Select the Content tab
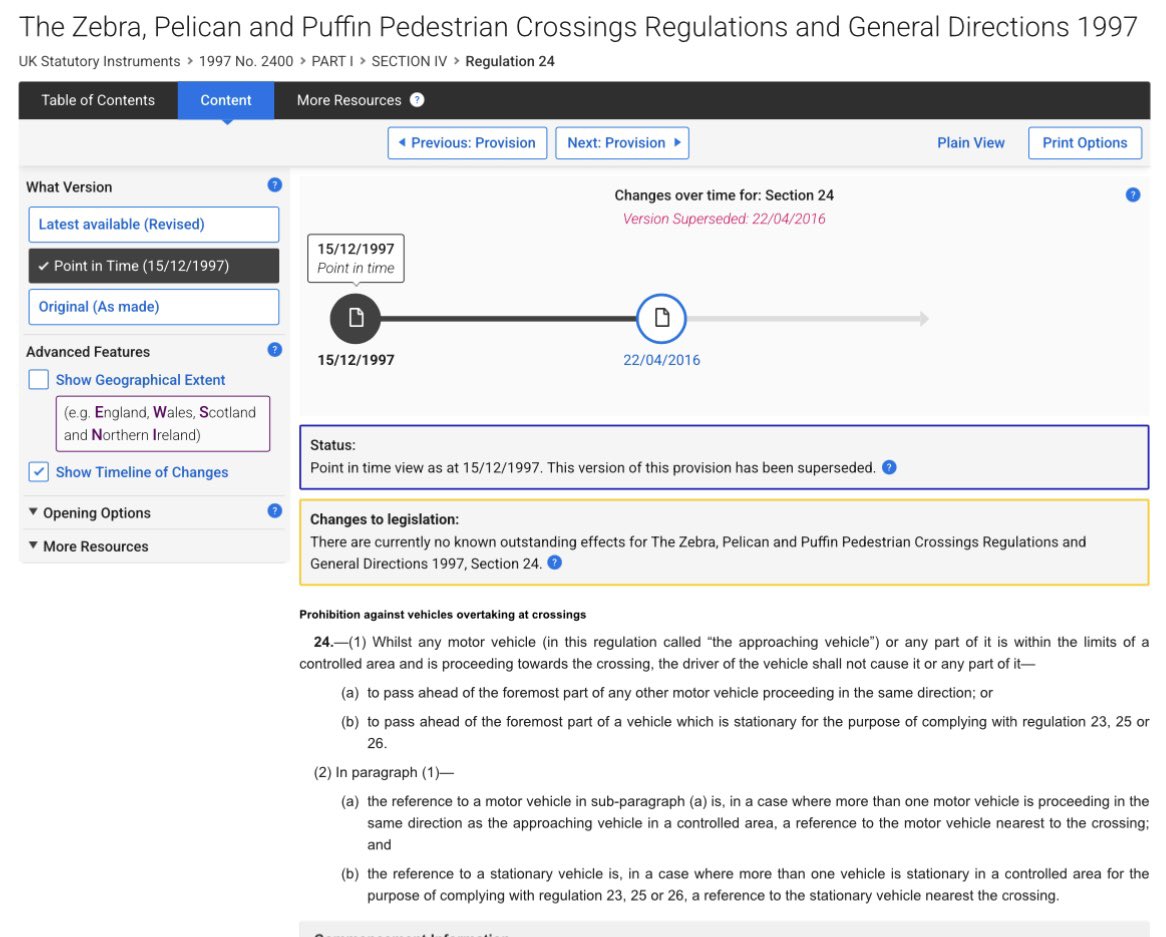 tap(226, 100)
